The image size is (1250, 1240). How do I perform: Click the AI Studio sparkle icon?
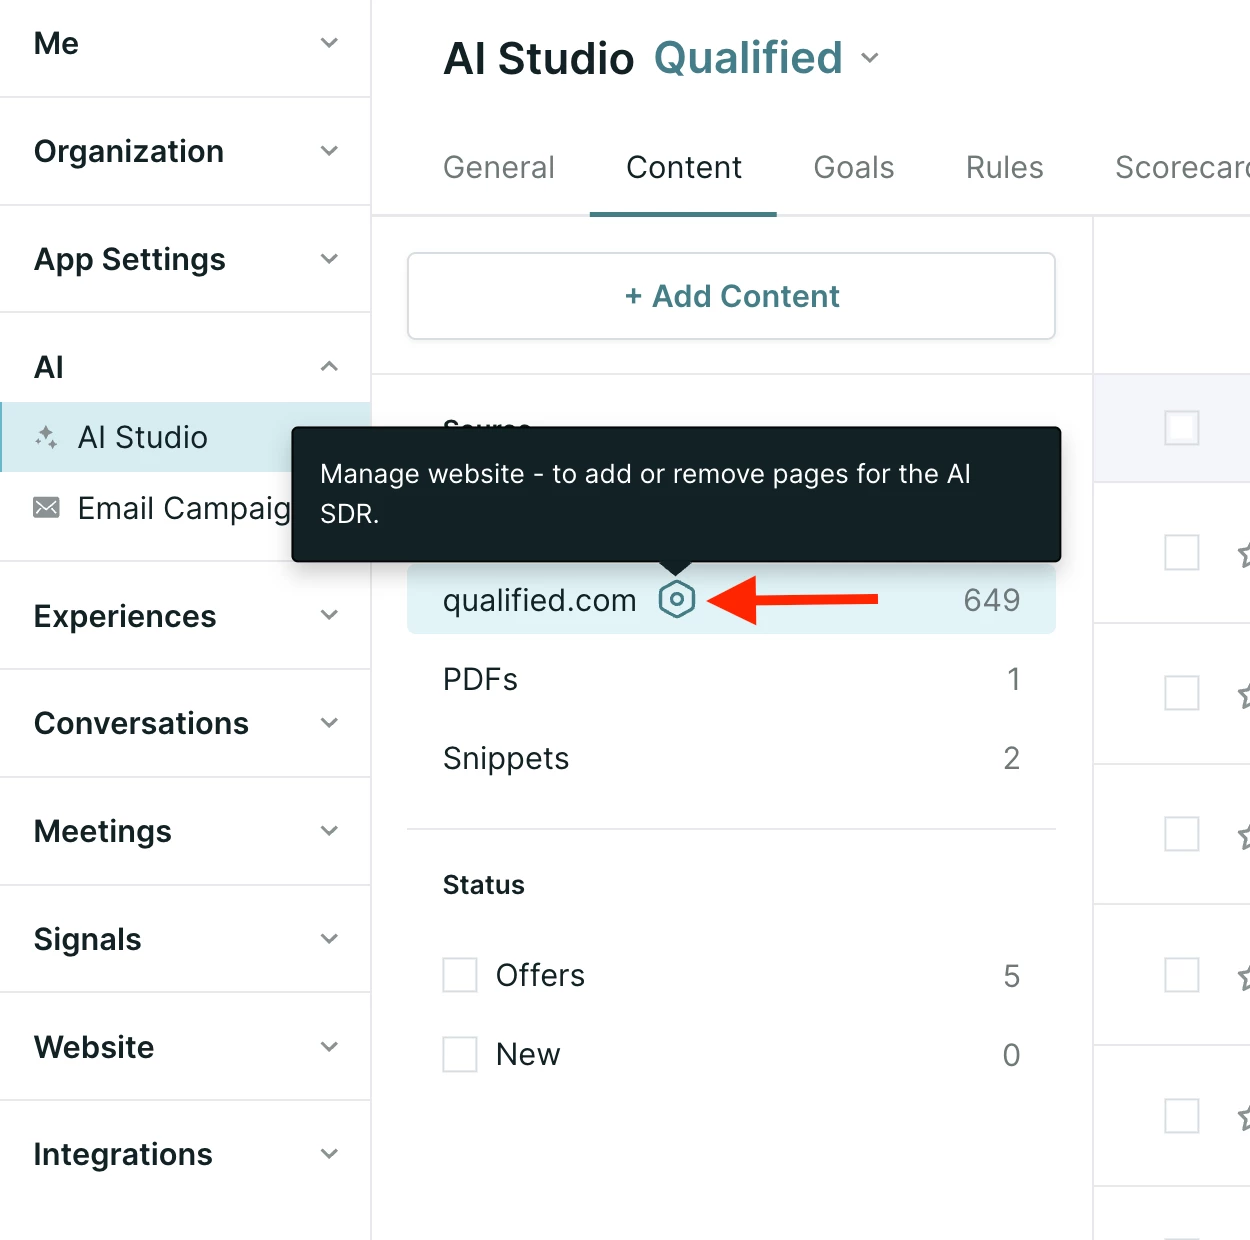coord(46,437)
